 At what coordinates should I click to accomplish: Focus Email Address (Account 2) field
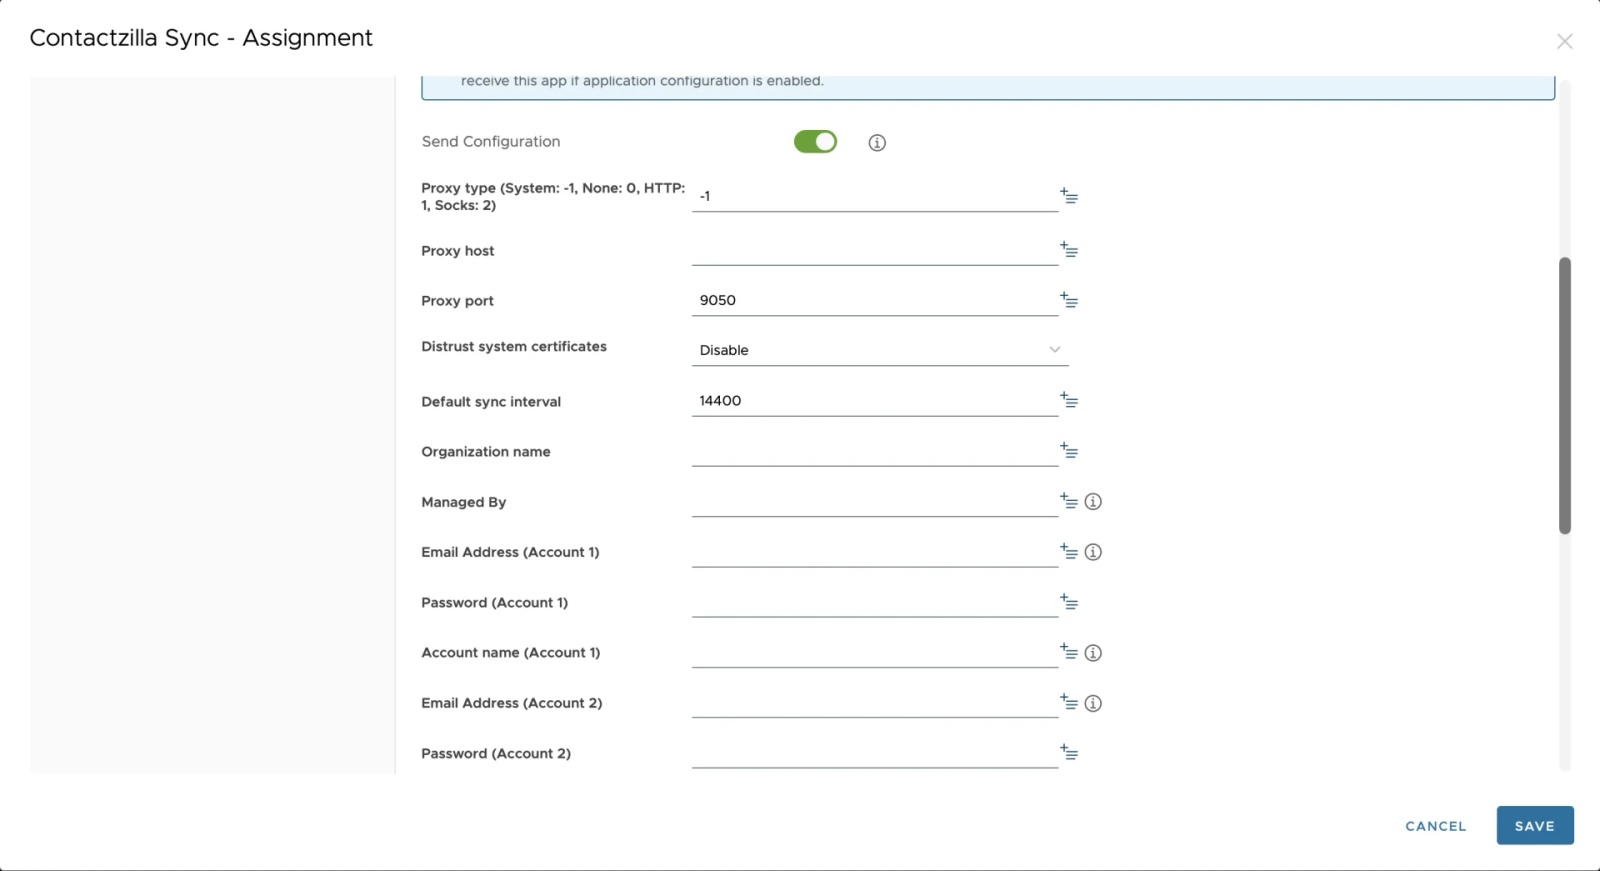point(875,702)
